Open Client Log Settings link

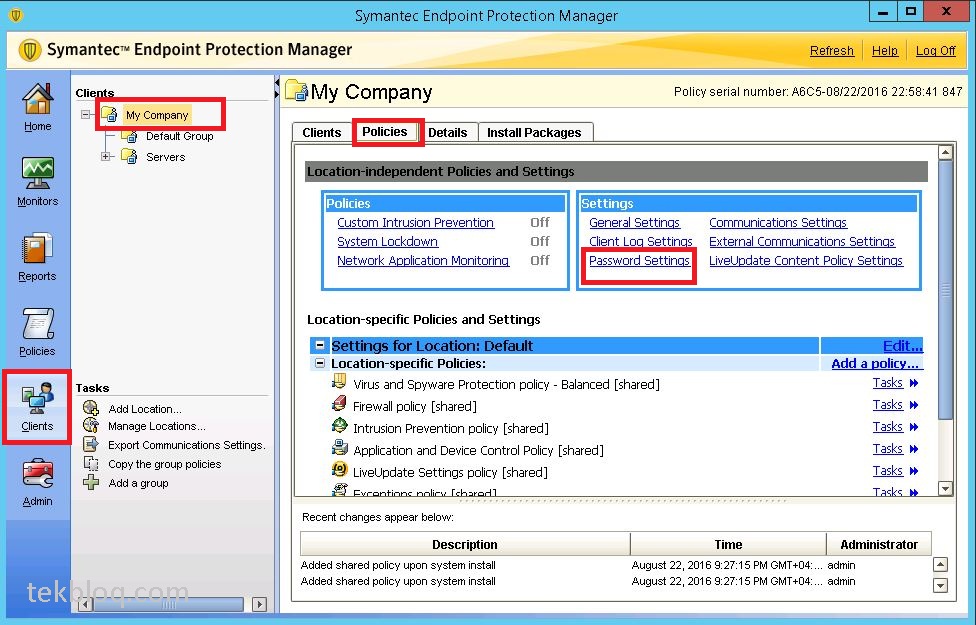coord(640,241)
